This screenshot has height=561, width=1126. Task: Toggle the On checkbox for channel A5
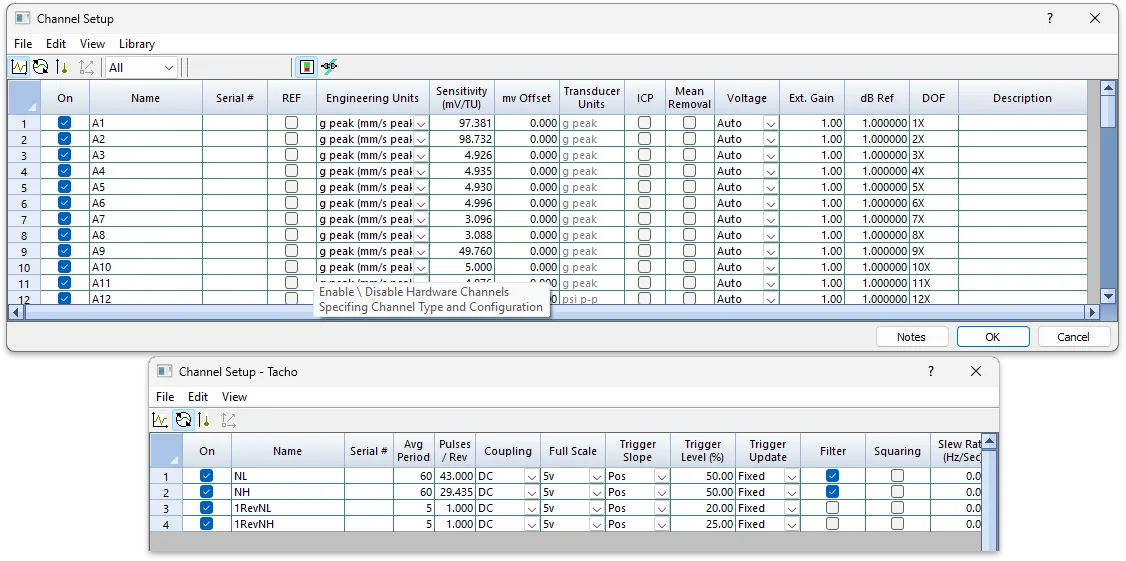65,187
